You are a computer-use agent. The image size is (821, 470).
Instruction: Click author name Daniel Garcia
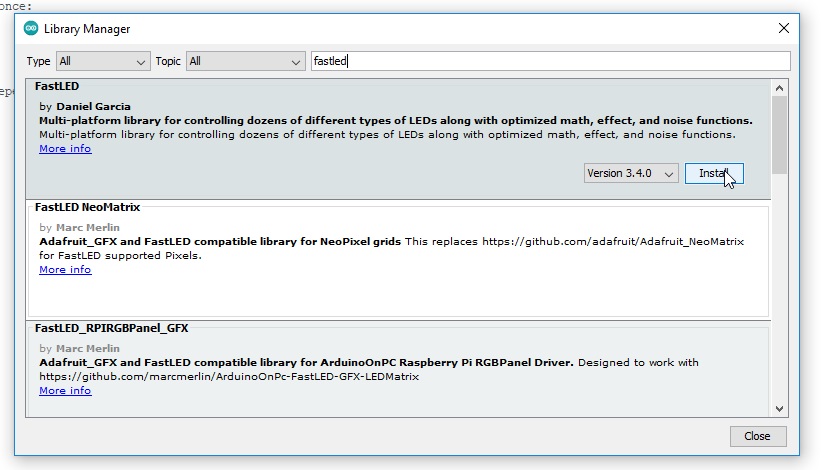click(93, 106)
